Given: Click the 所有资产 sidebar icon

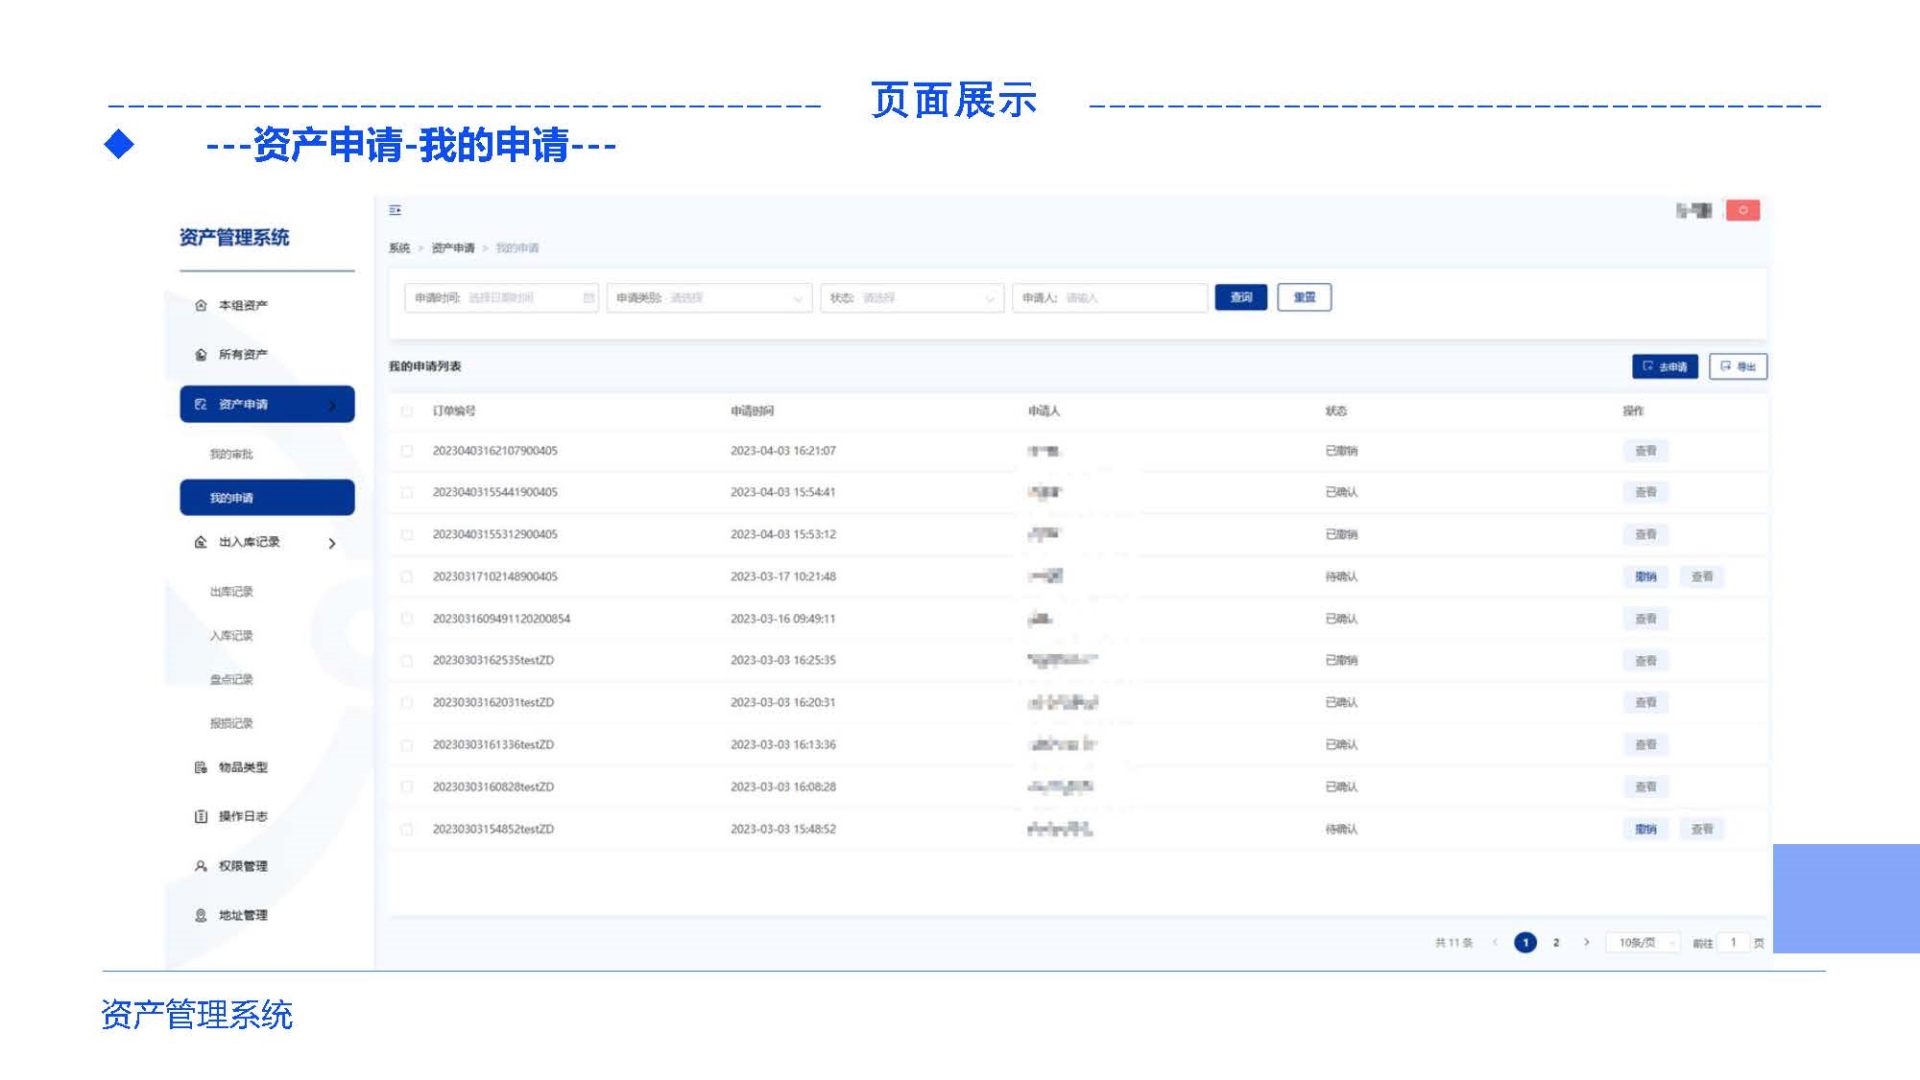Looking at the screenshot, I should (x=201, y=354).
